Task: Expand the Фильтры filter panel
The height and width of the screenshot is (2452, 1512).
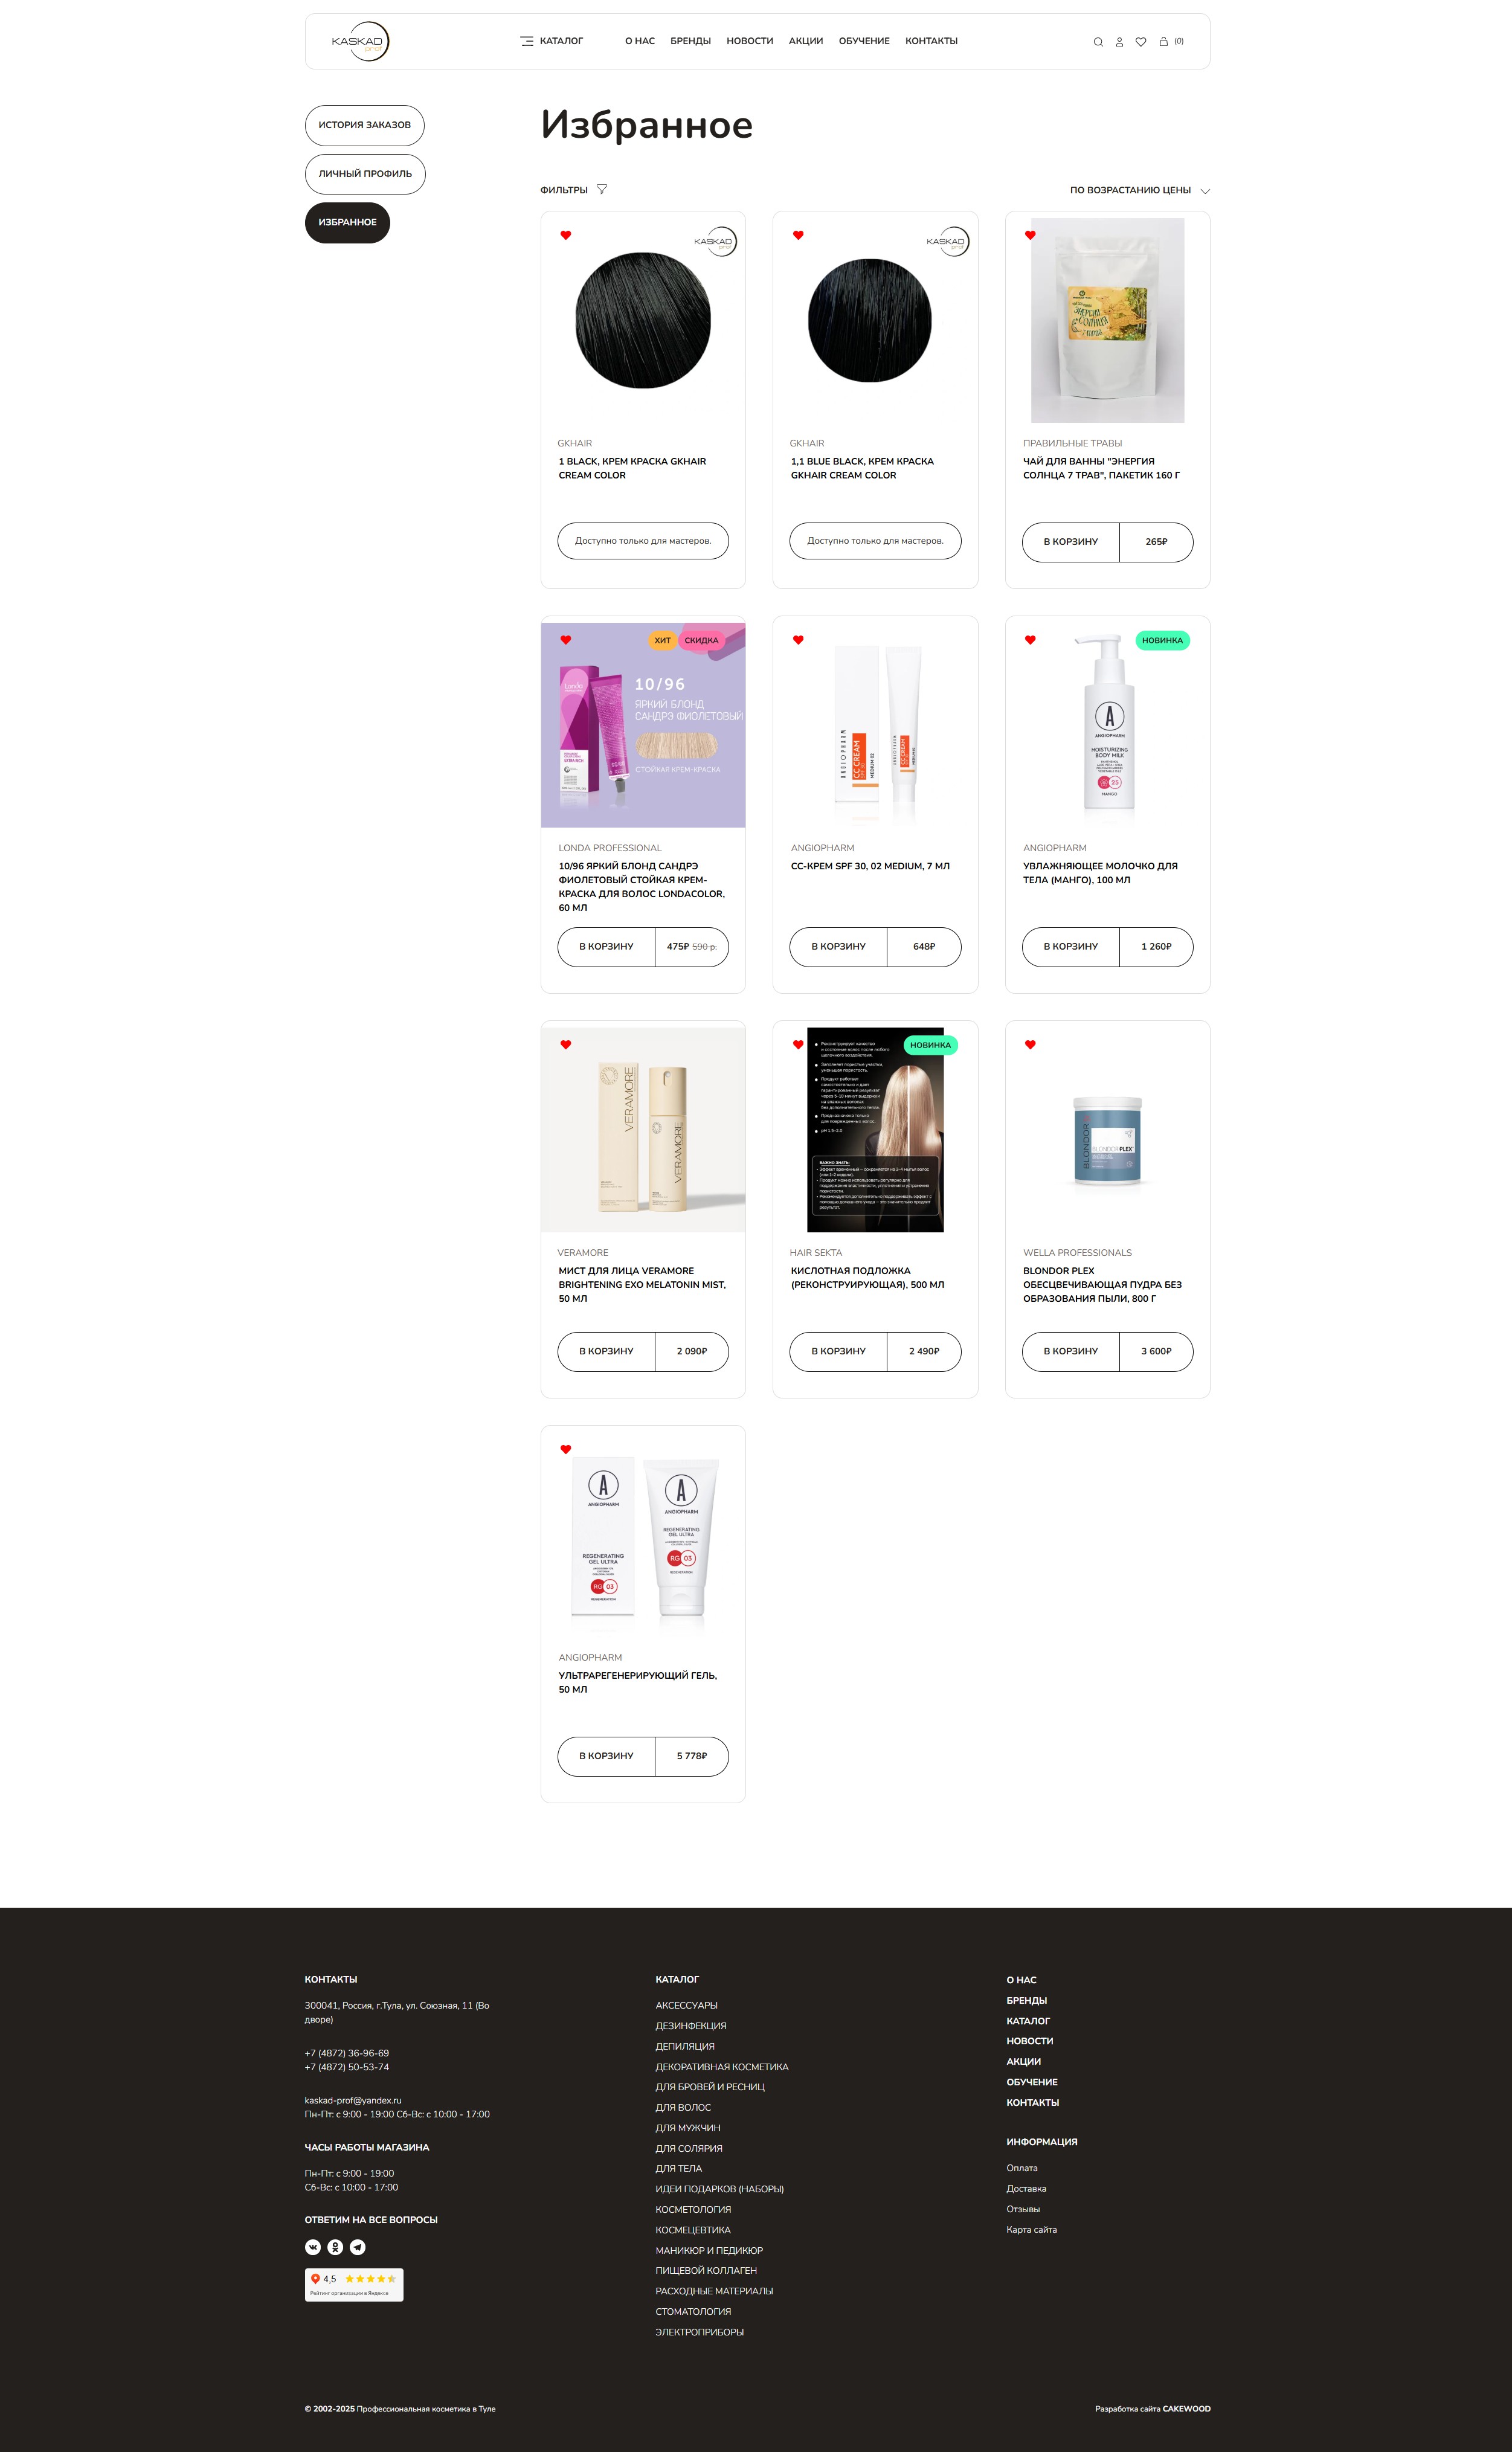Action: tap(574, 190)
